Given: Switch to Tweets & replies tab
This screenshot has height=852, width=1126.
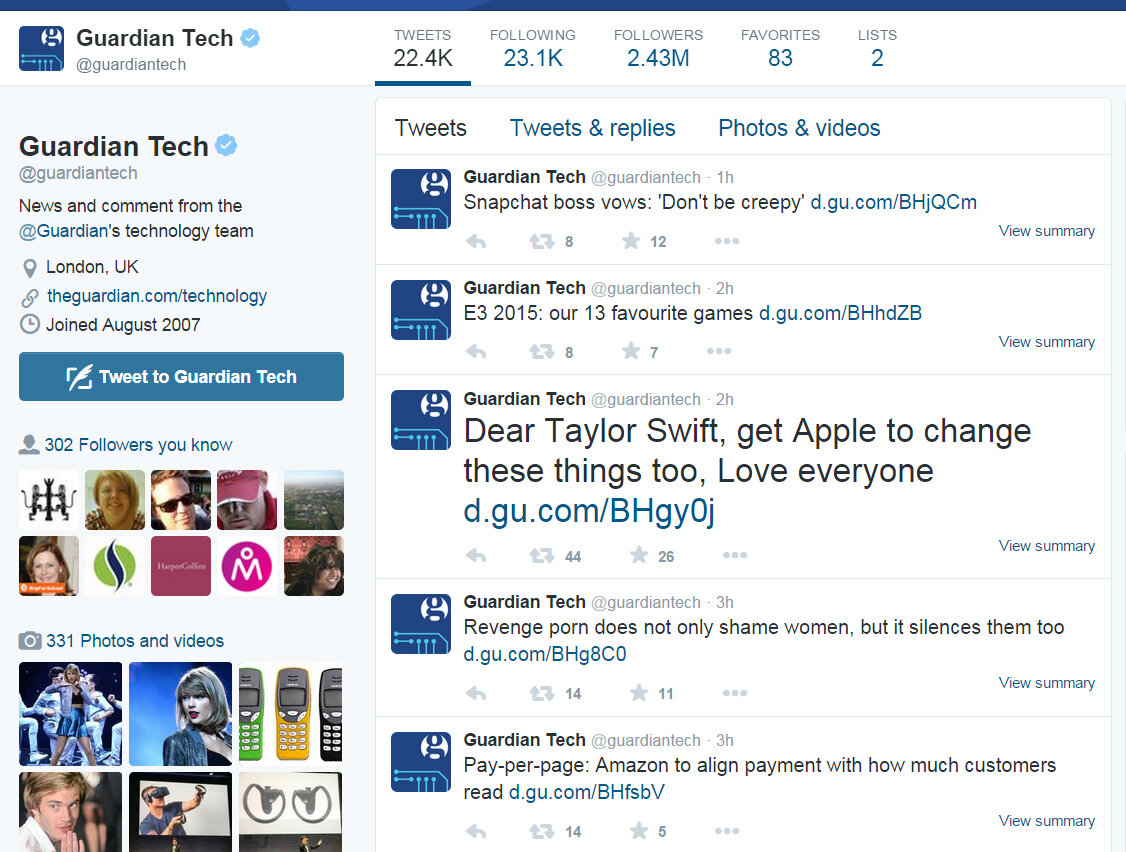Looking at the screenshot, I should (592, 128).
